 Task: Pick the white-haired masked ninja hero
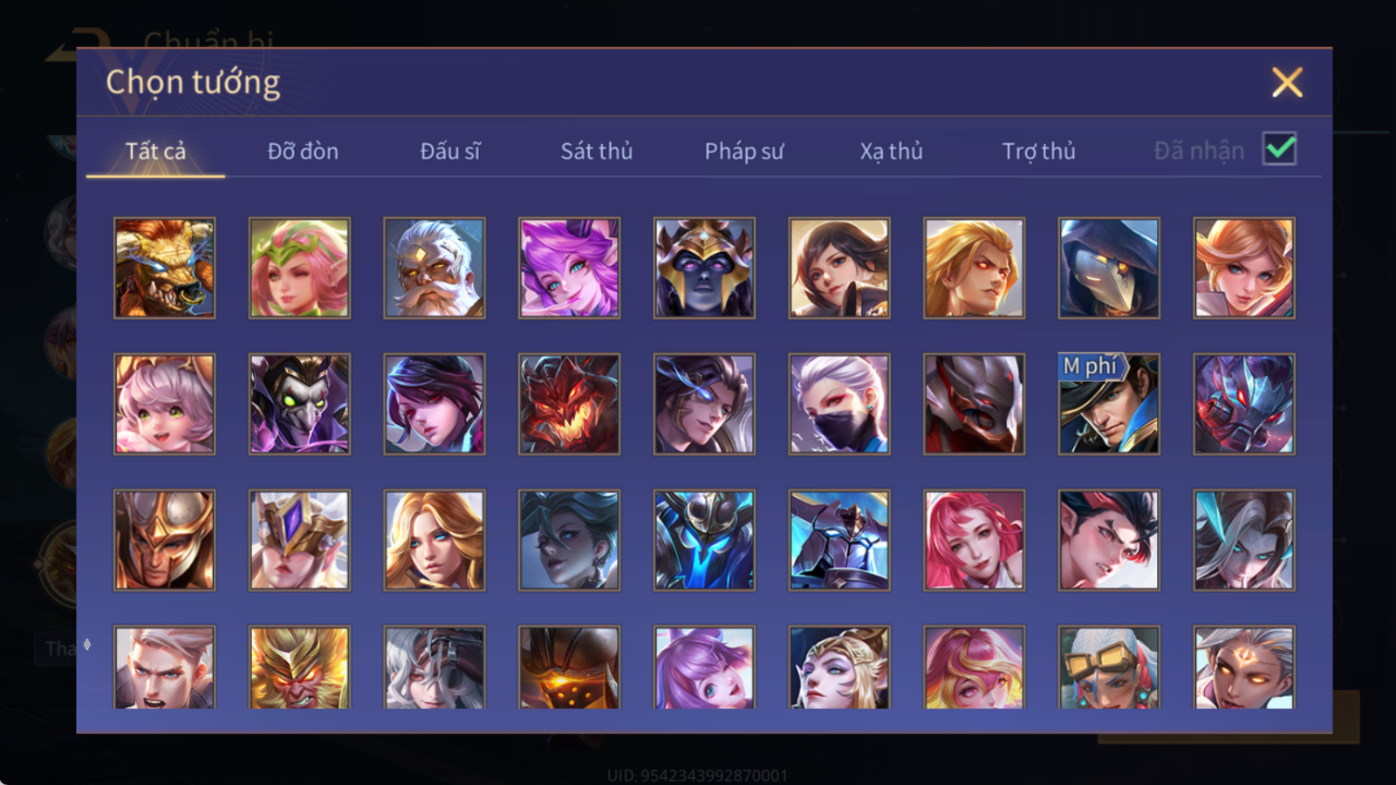(x=839, y=404)
